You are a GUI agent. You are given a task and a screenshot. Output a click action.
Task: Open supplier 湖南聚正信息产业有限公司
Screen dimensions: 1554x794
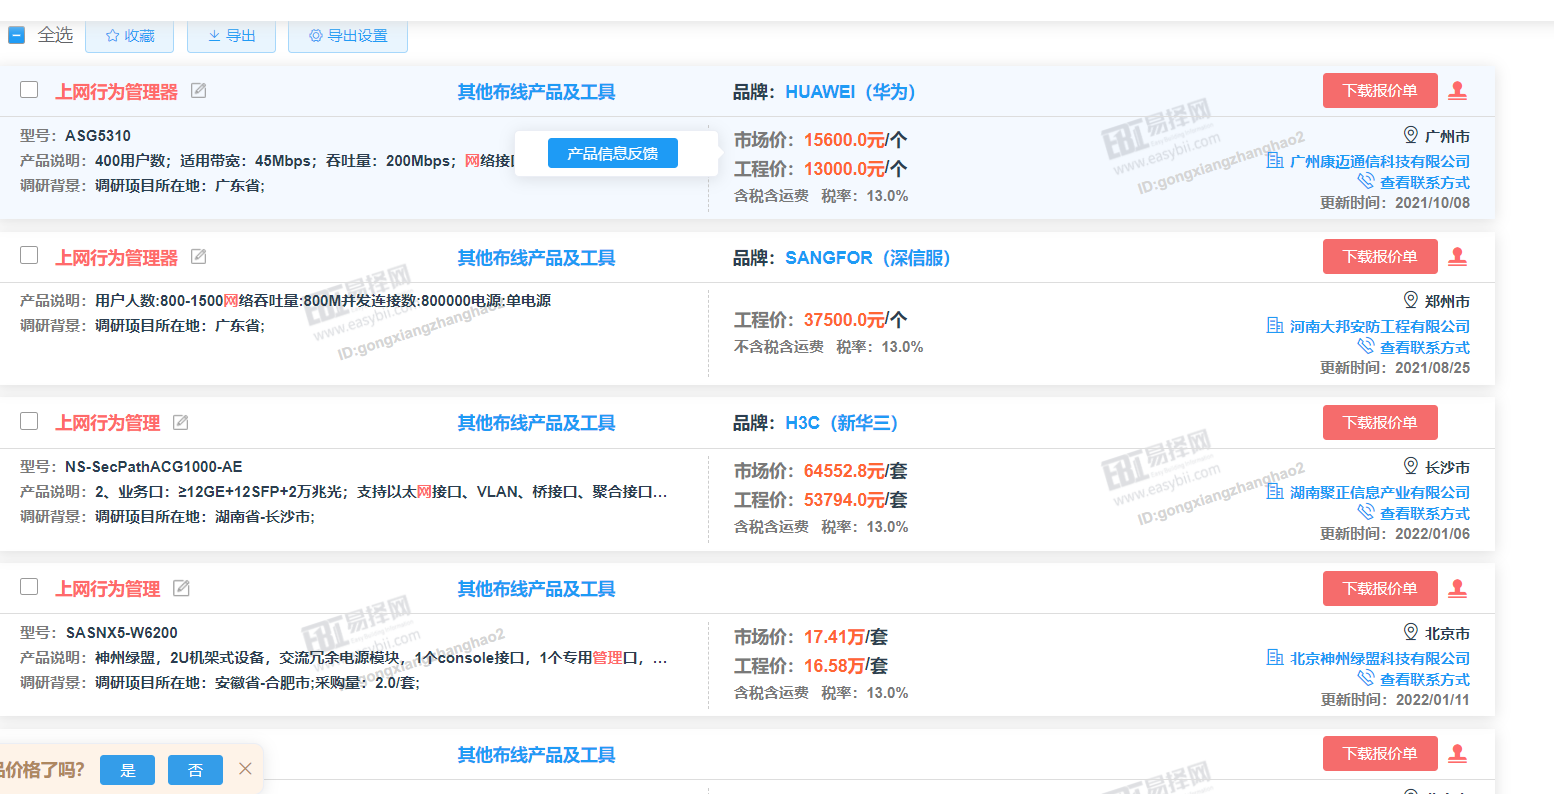1380,493
